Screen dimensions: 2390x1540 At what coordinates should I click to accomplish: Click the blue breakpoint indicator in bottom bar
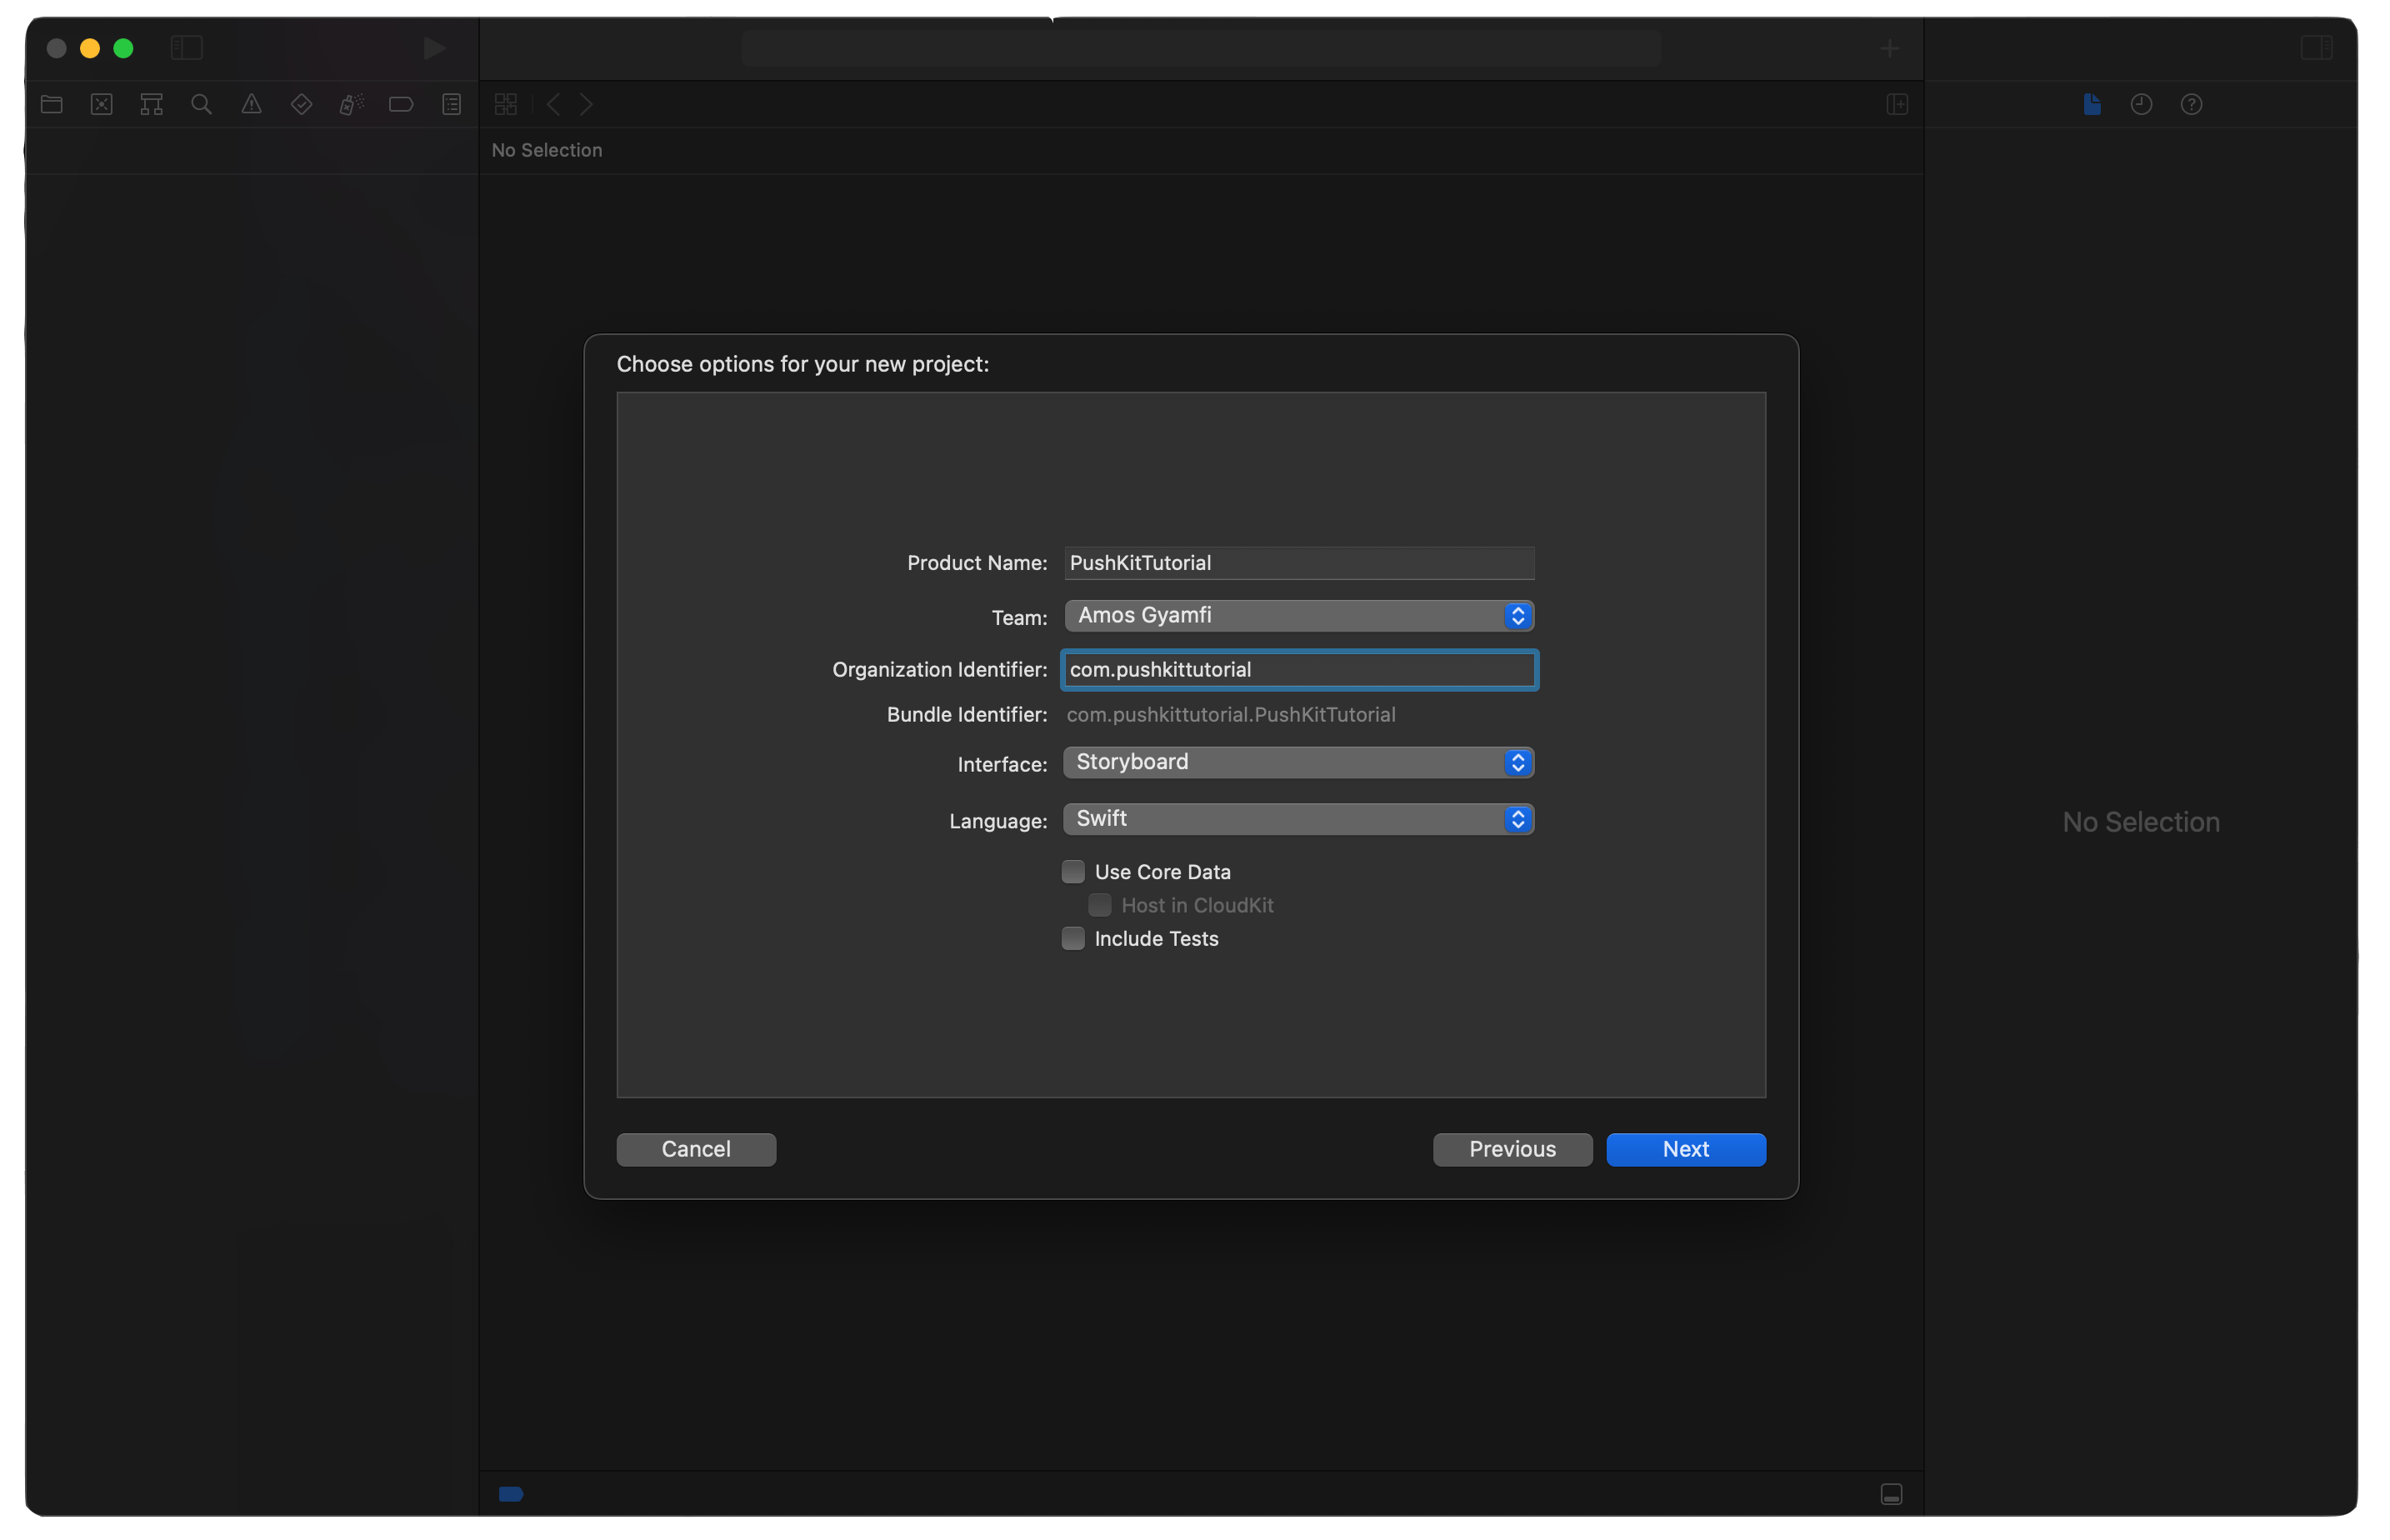pos(511,1493)
